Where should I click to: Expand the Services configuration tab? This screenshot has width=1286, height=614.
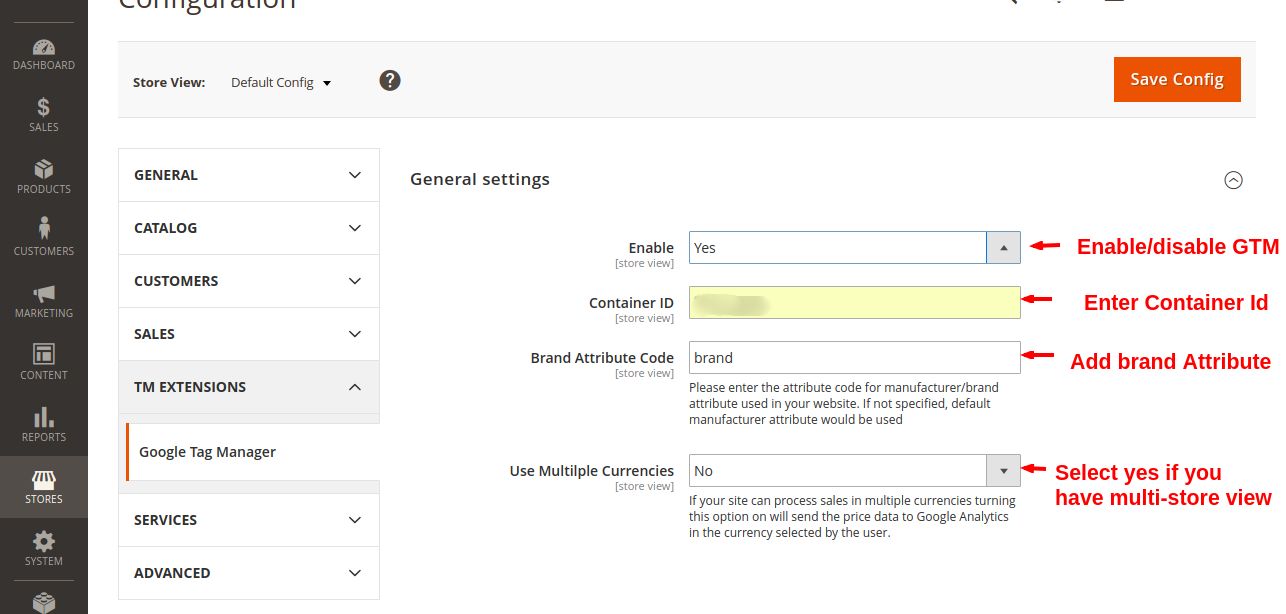pyautogui.click(x=249, y=520)
